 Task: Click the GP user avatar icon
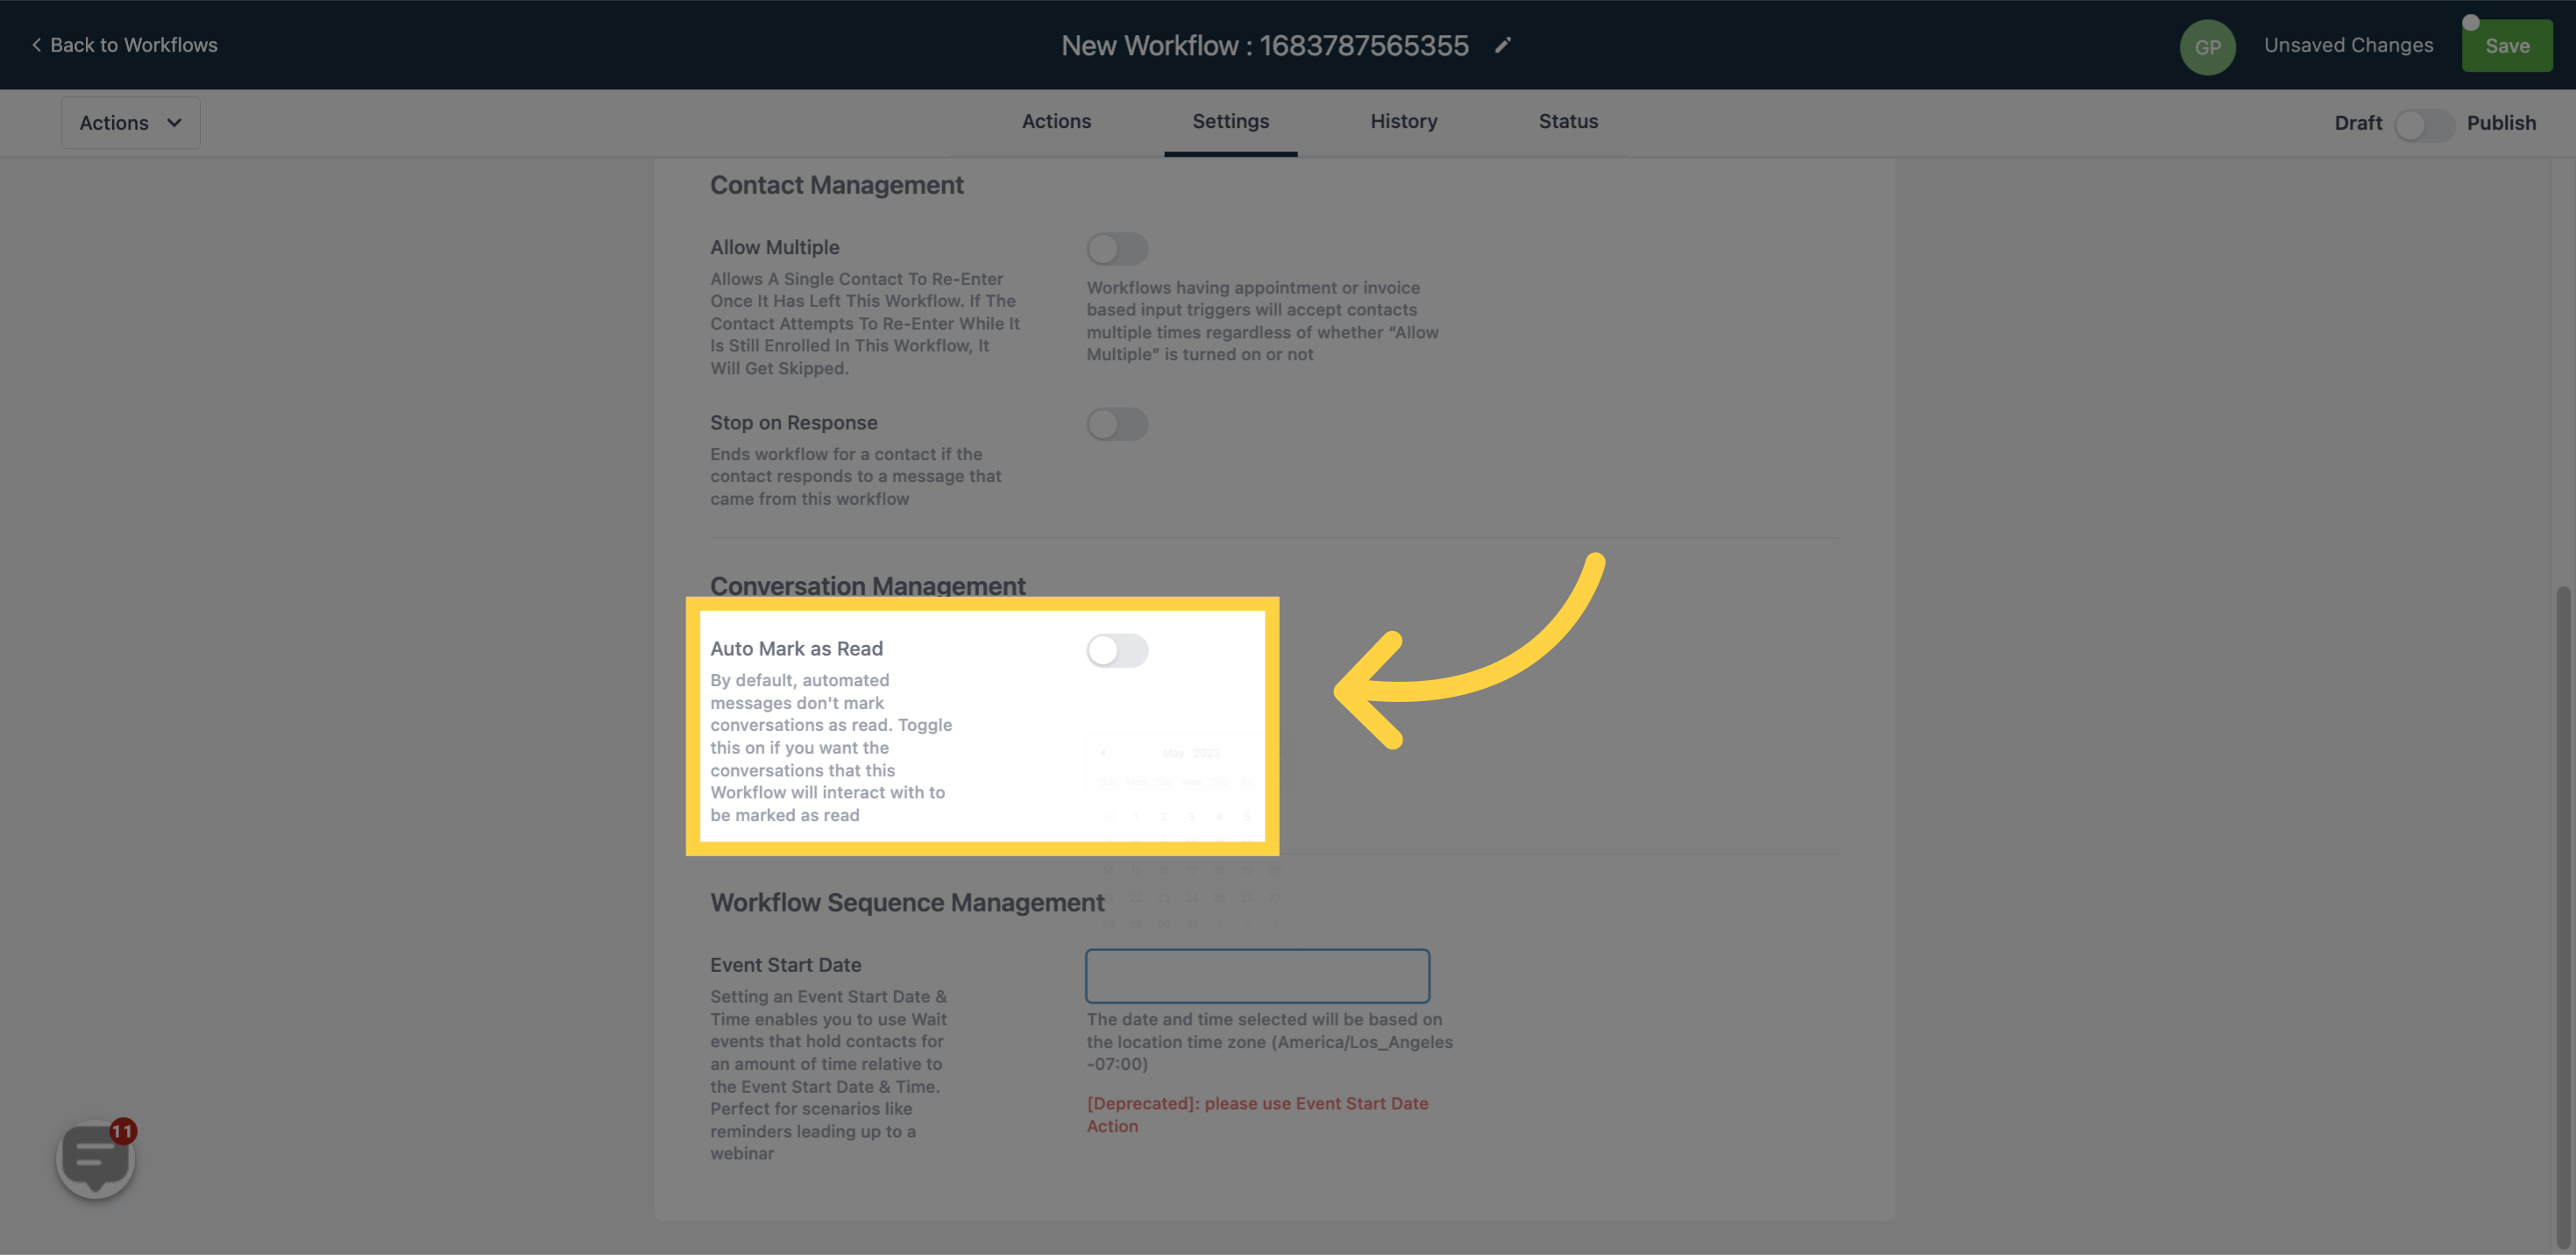point(2208,46)
